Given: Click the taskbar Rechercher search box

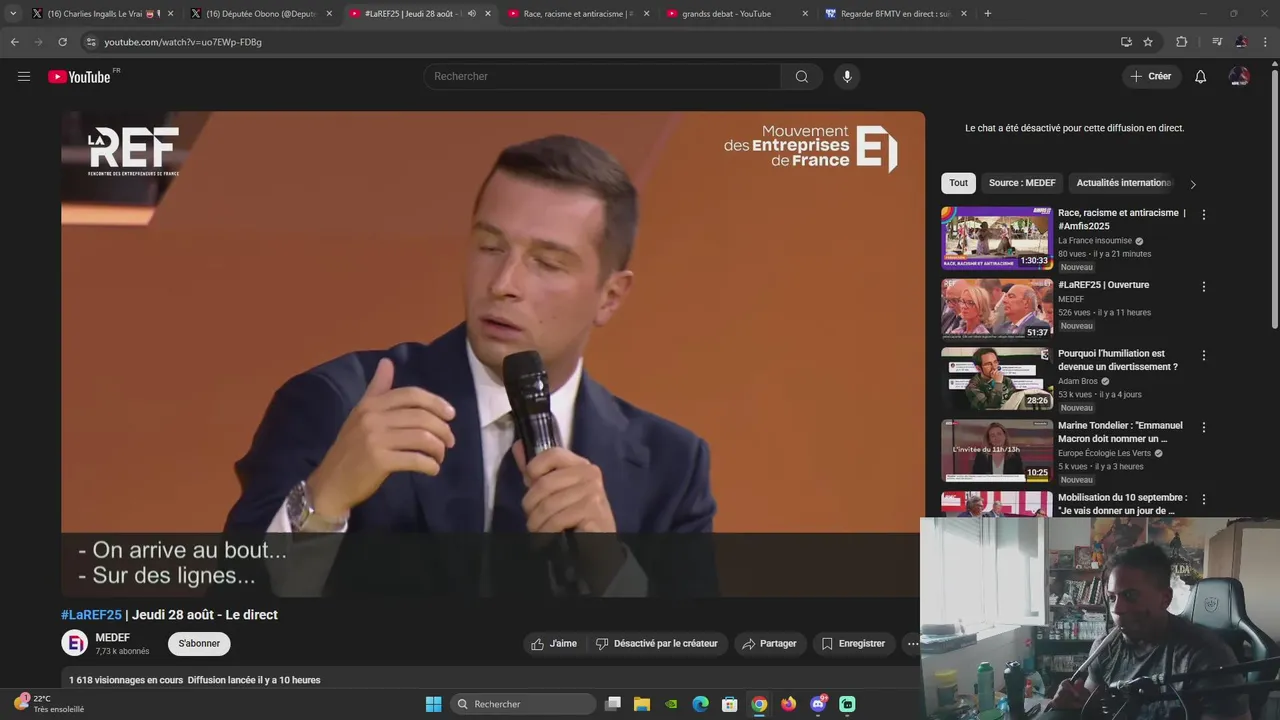Looking at the screenshot, I should [x=523, y=704].
